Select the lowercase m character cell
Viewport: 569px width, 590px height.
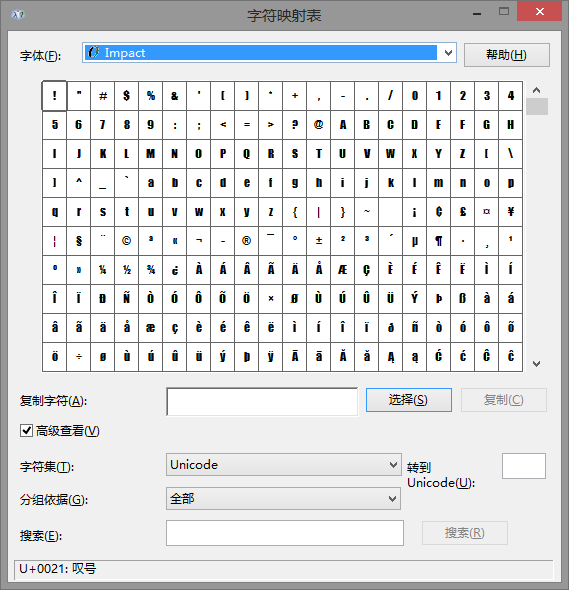[x=439, y=182]
